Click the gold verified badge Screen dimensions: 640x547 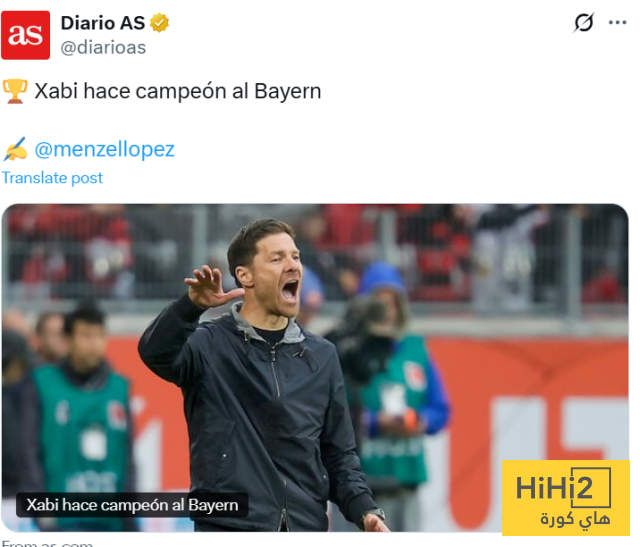pos(160,23)
